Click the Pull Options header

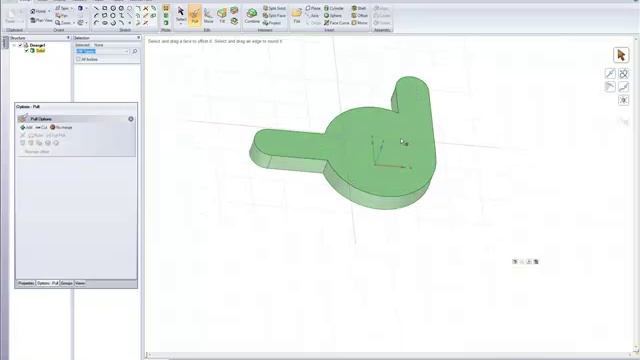tap(76, 119)
